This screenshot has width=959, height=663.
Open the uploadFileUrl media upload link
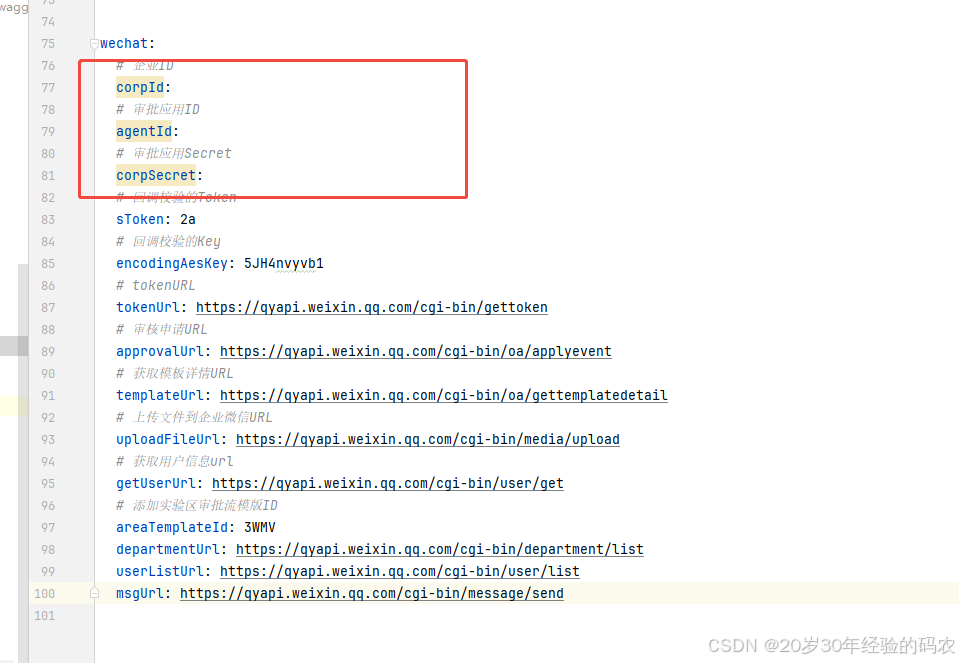(428, 440)
